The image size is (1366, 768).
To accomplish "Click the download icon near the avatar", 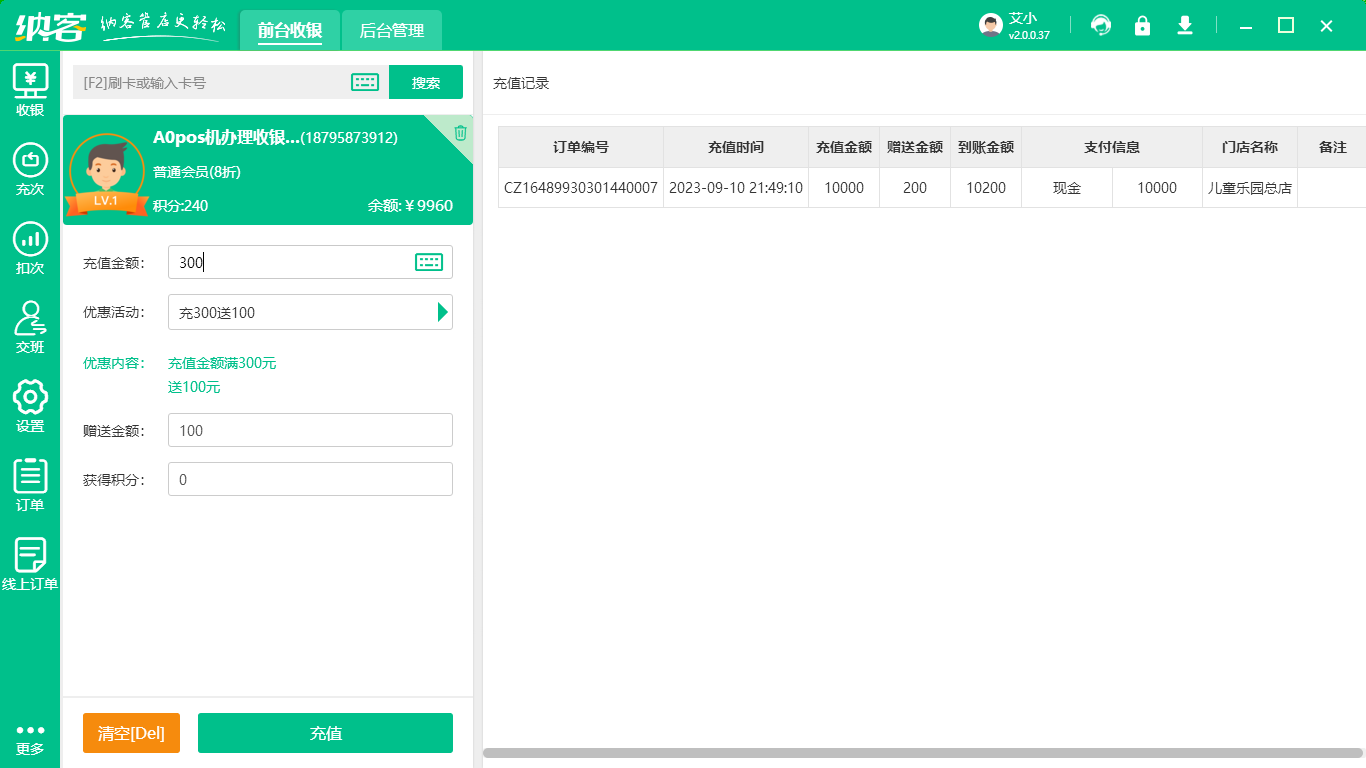I will coord(1184,25).
